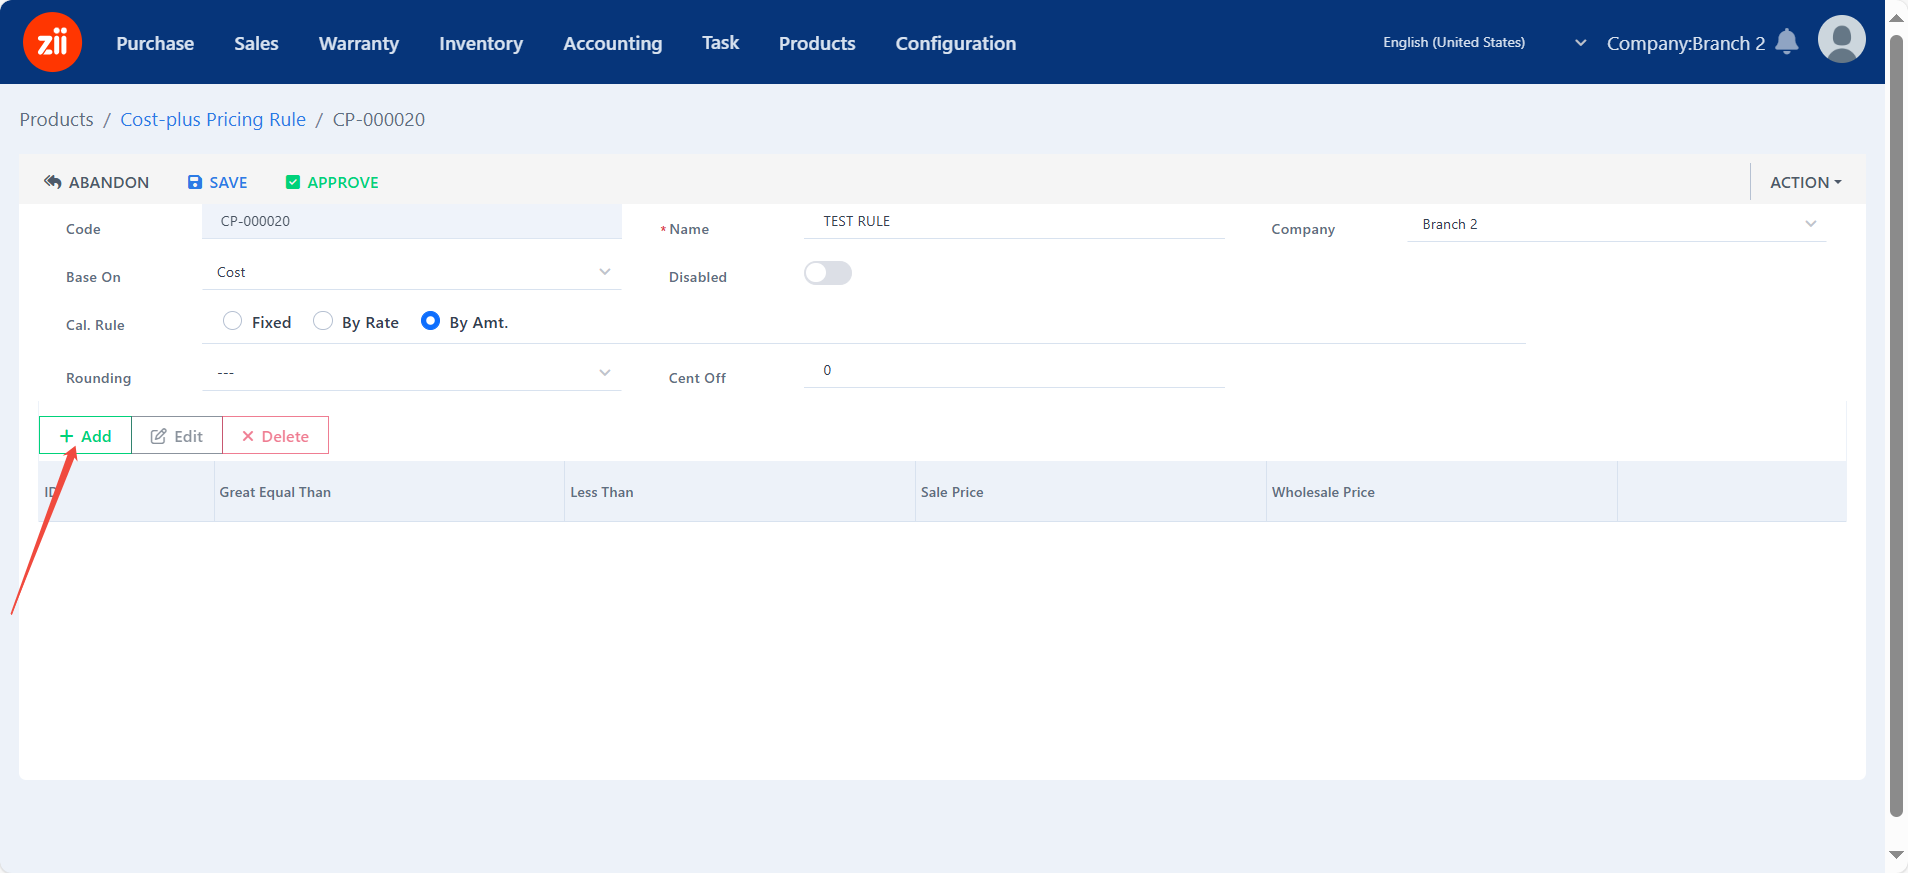Open the Sales menu
1908x873 pixels.
[x=256, y=43]
